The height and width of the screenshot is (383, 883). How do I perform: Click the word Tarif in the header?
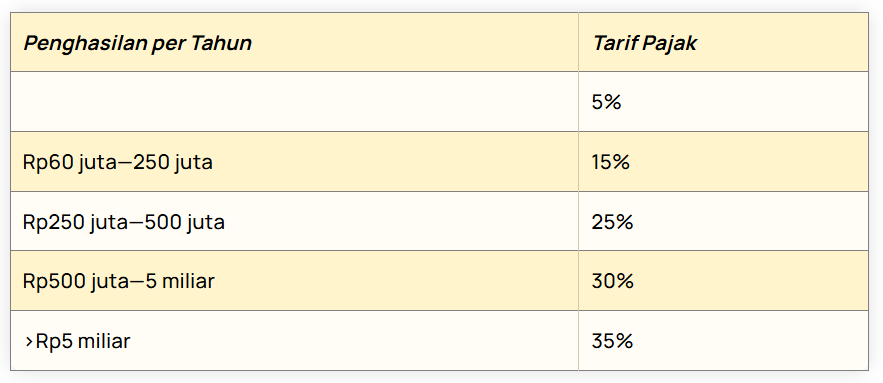[x=613, y=43]
